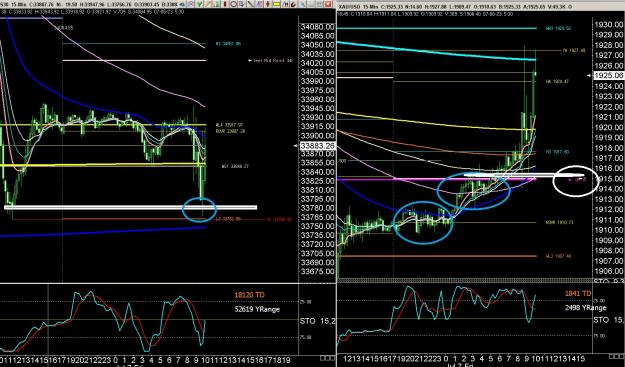Click the ML3 1907.45 level label
Screen dimensions: 625x367
point(558,256)
